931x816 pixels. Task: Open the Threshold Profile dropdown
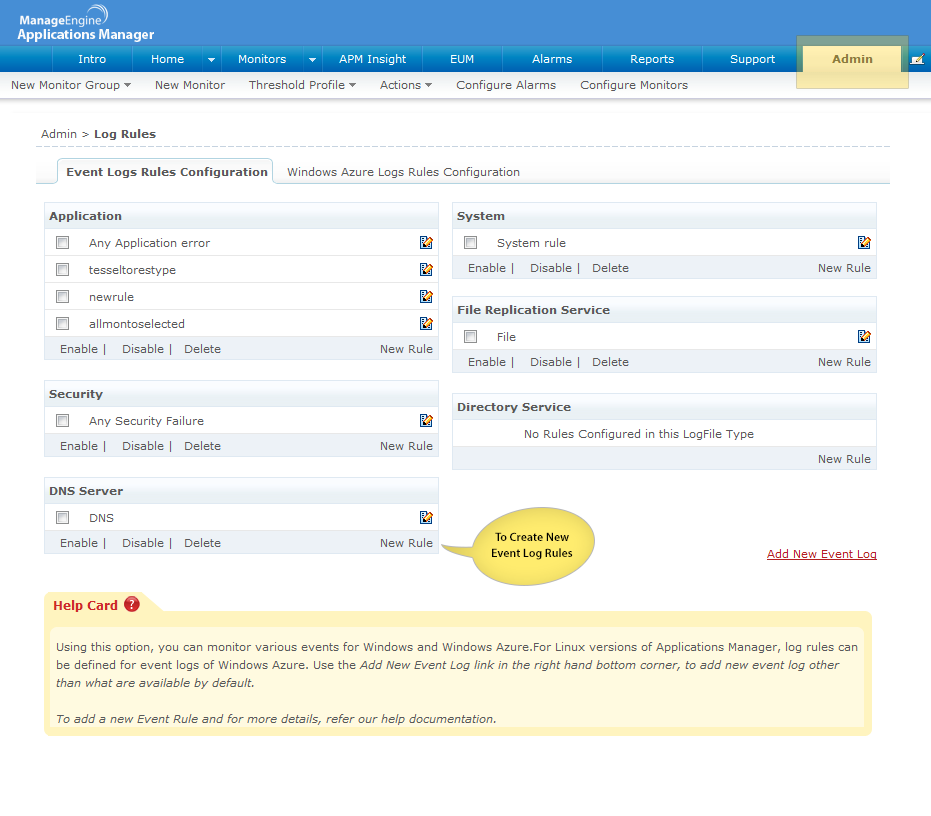(x=302, y=85)
